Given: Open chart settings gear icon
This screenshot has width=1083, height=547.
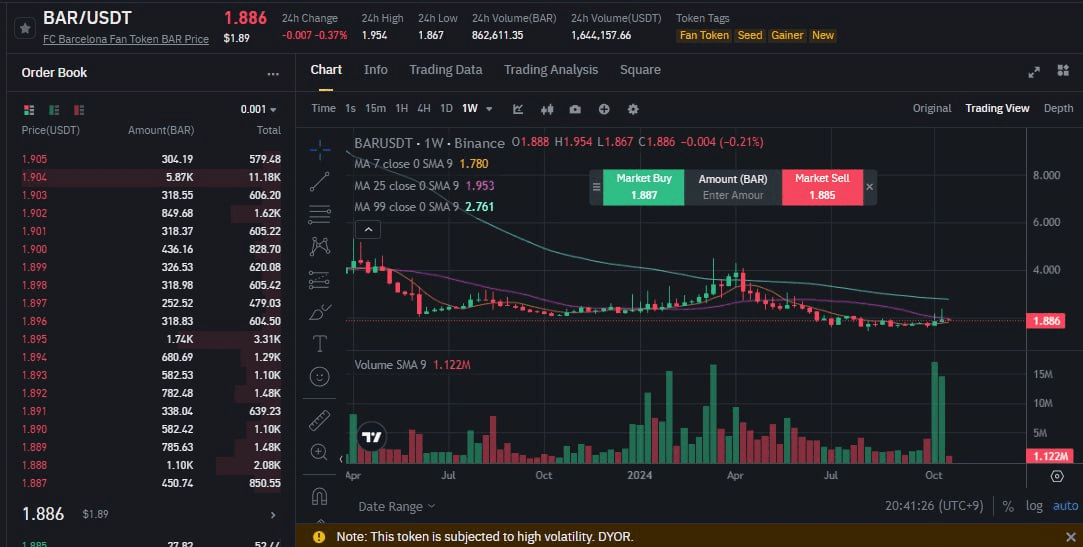Looking at the screenshot, I should pos(633,108).
